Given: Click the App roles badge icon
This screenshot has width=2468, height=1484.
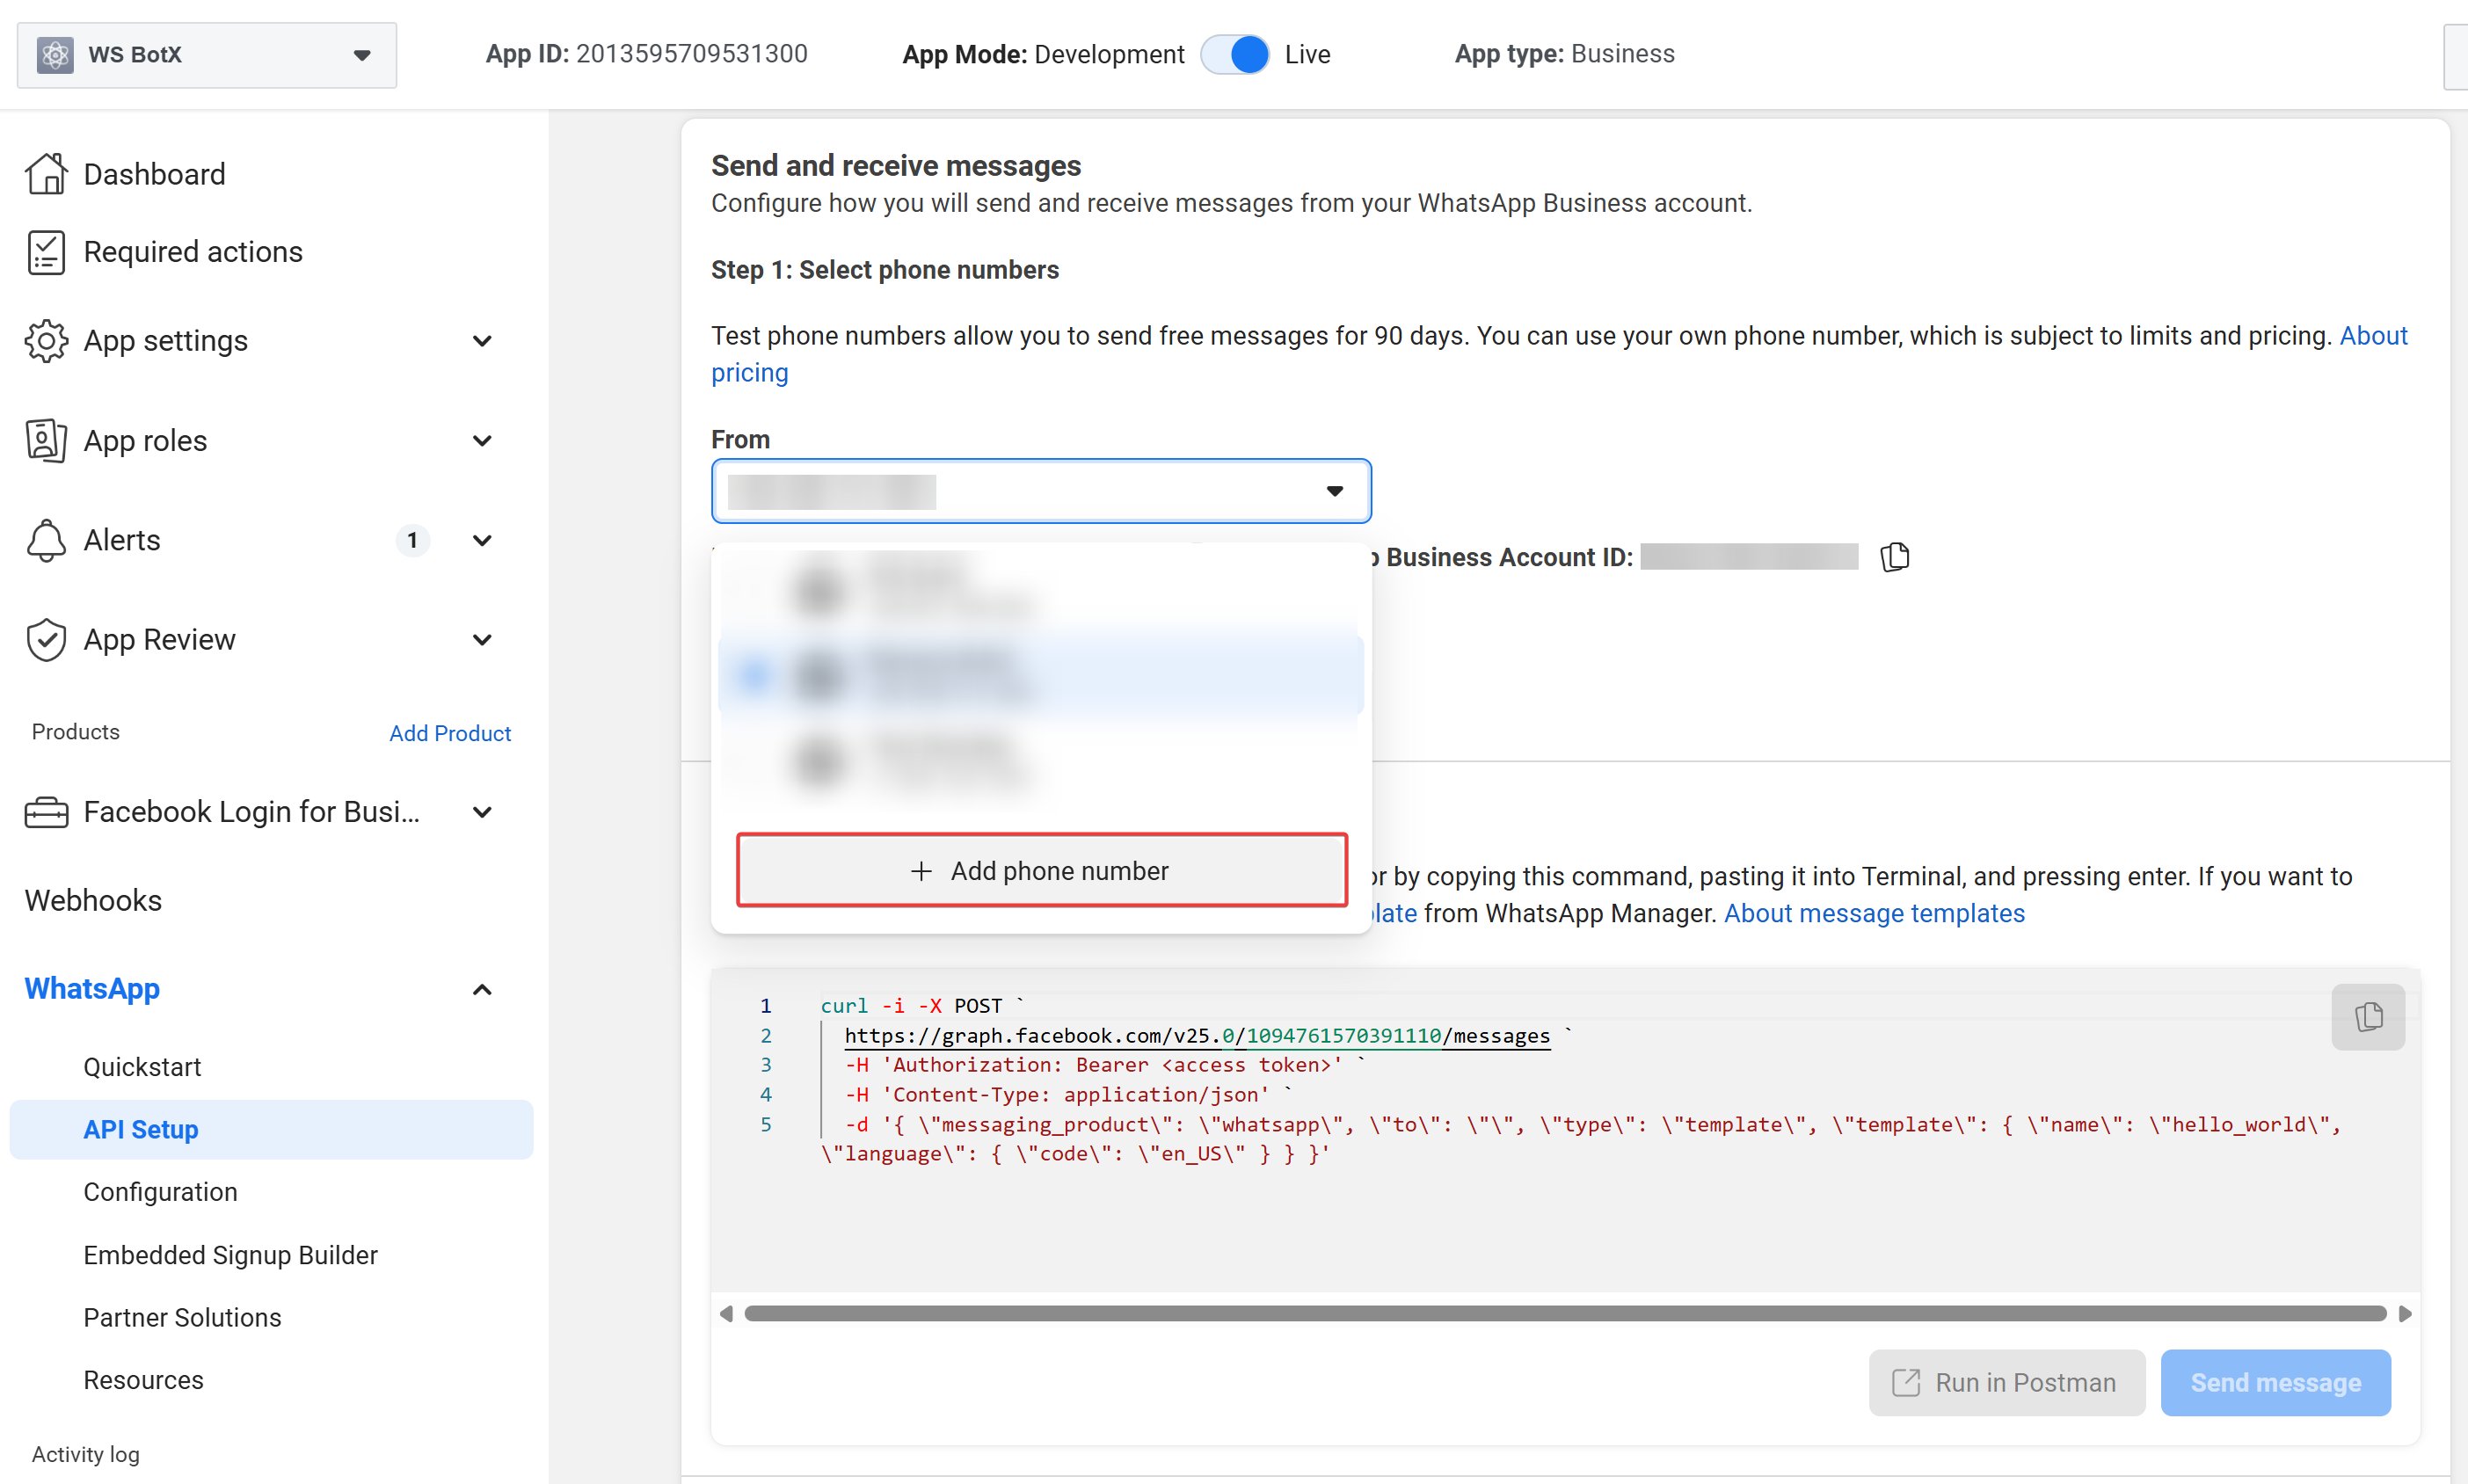Looking at the screenshot, I should click(46, 441).
